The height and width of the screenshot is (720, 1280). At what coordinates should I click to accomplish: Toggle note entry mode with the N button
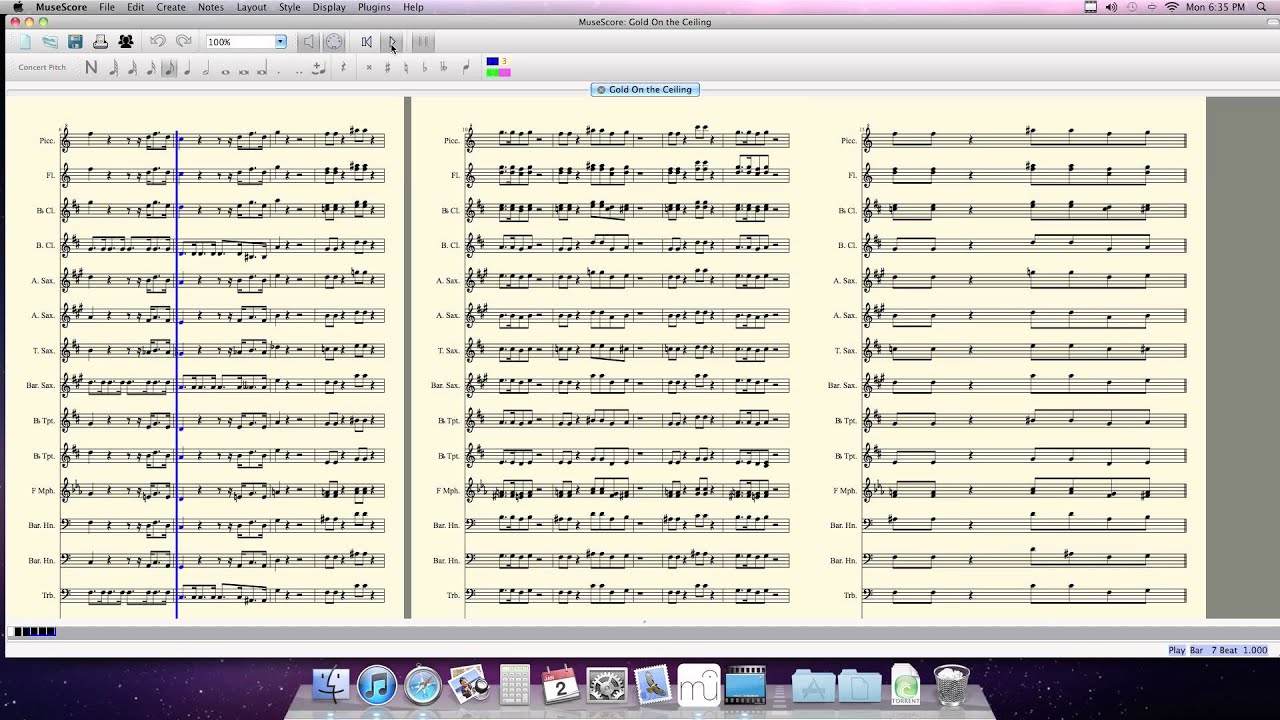(x=91, y=68)
